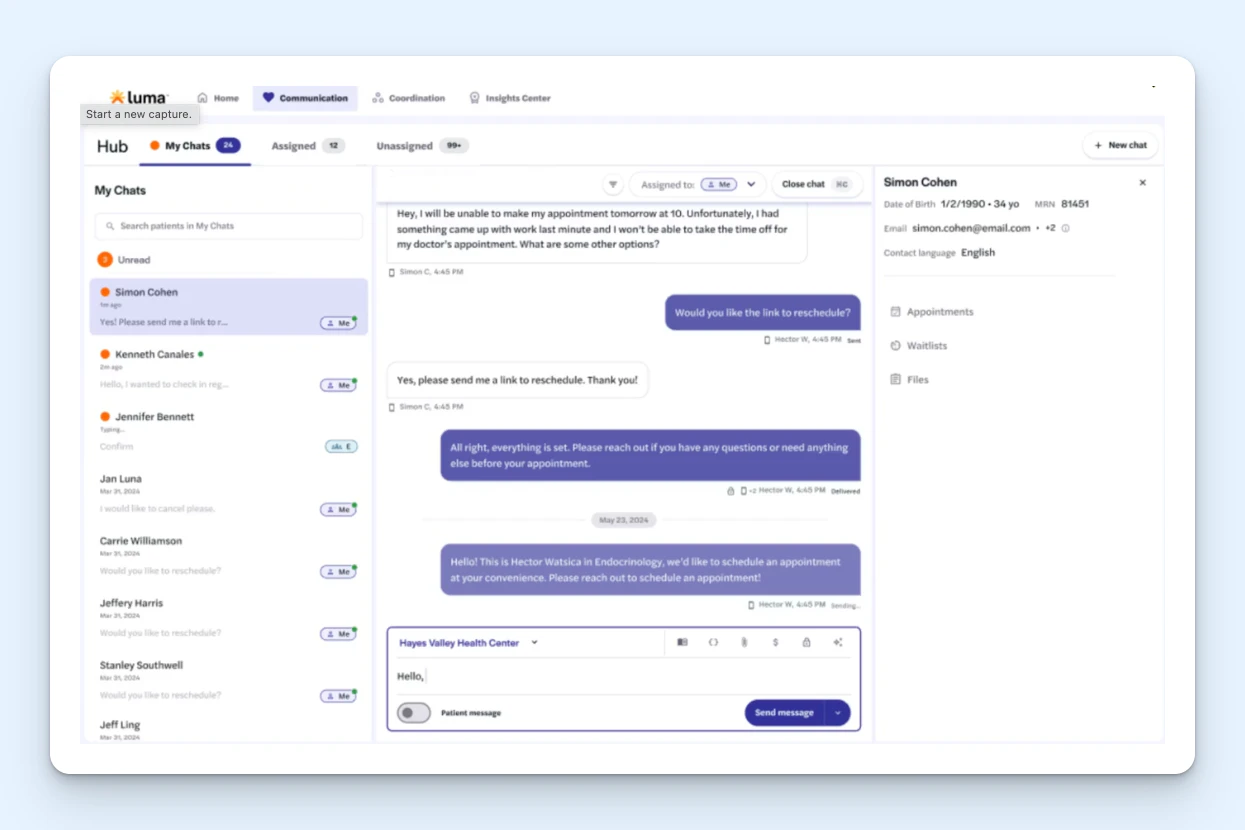Switch to the My Chats tab

[195, 146]
